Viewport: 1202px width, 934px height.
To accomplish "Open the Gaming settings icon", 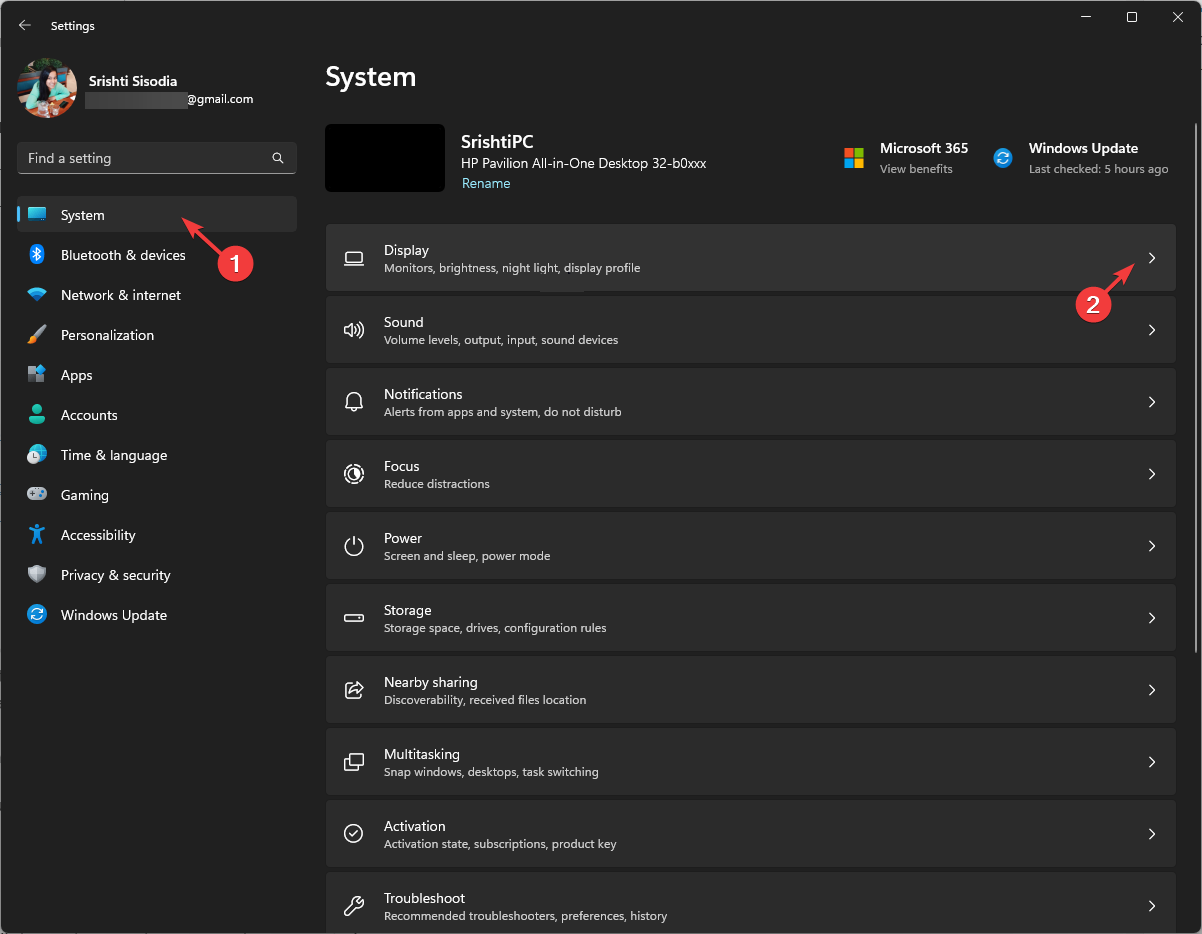I will point(36,495).
